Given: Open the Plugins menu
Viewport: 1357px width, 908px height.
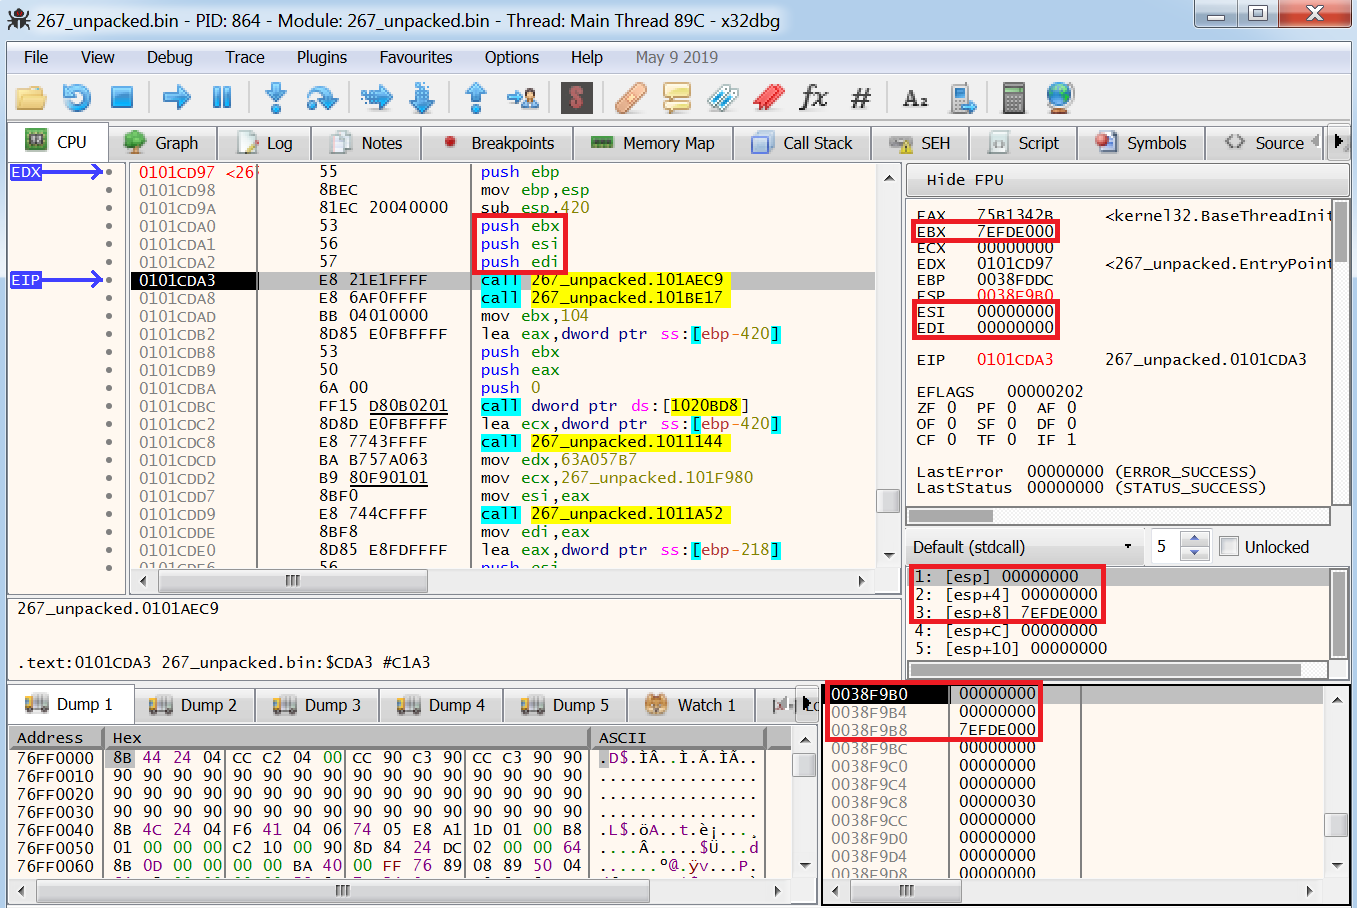Looking at the screenshot, I should click(321, 57).
